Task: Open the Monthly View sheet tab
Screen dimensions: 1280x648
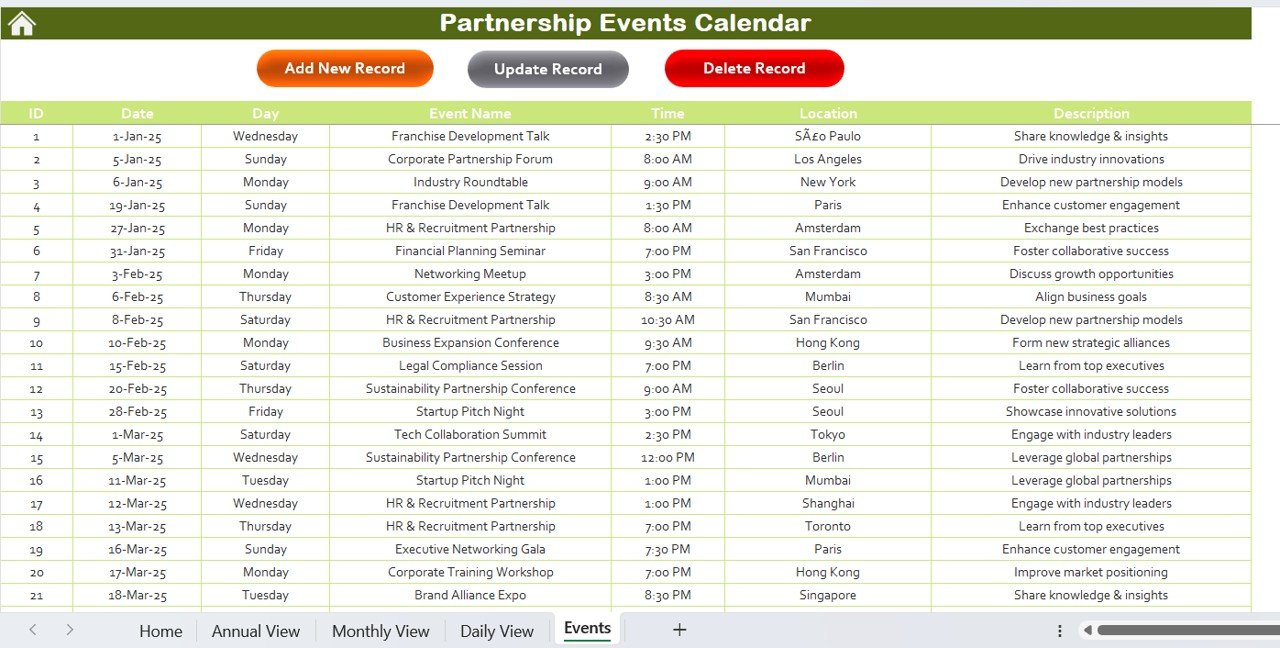Action: pyautogui.click(x=381, y=631)
